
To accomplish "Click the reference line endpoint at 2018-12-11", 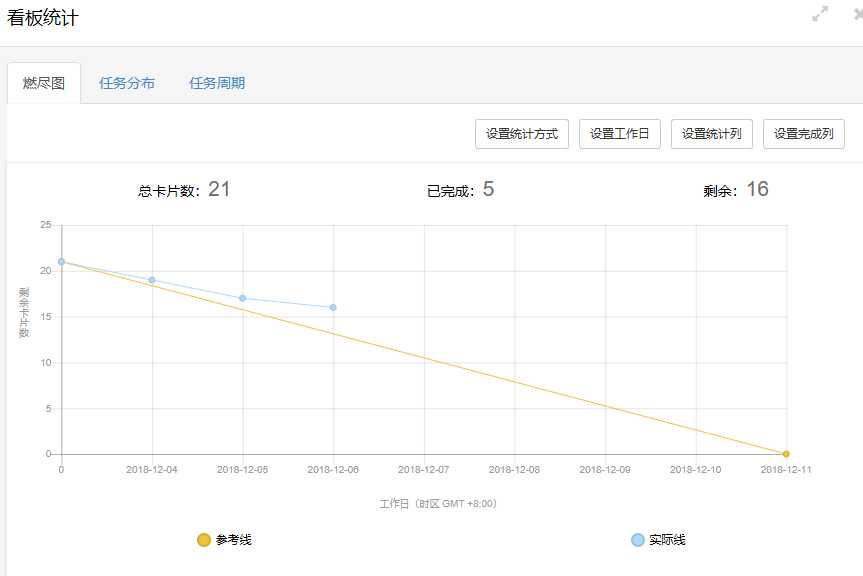I will point(786,454).
